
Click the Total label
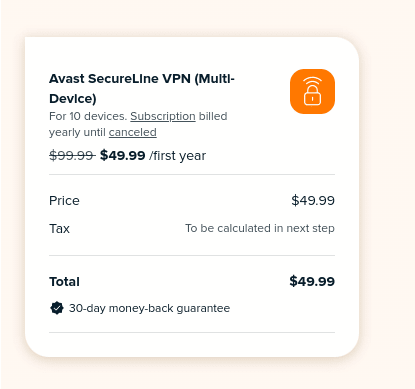(x=64, y=282)
